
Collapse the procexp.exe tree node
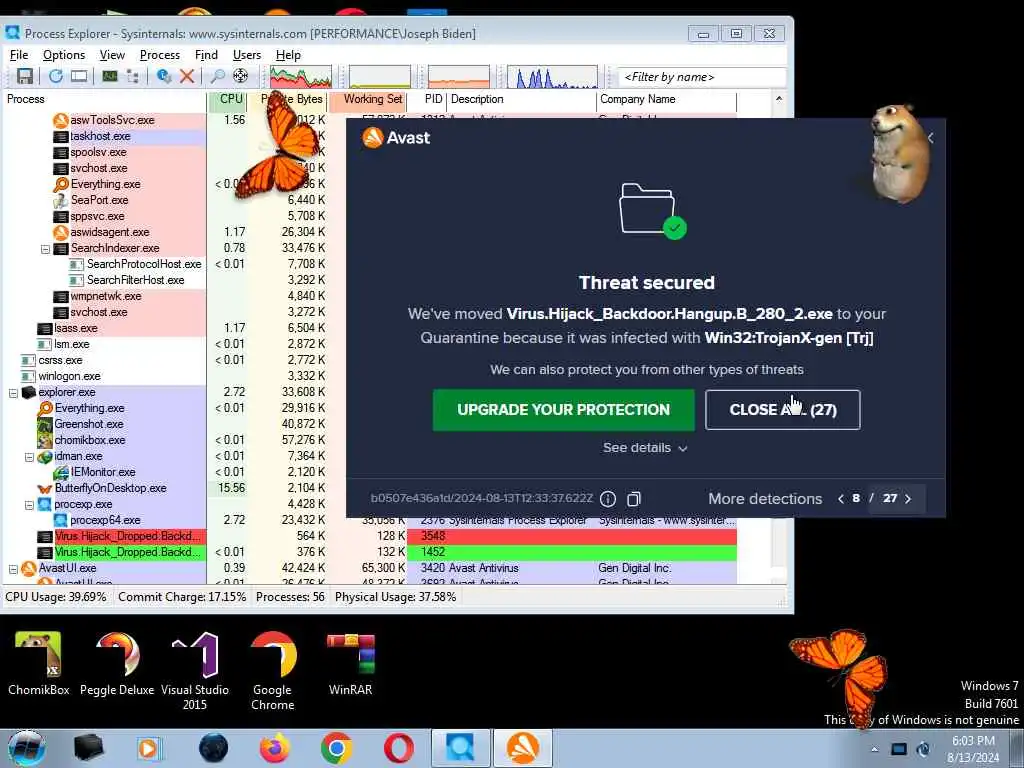pos(29,505)
